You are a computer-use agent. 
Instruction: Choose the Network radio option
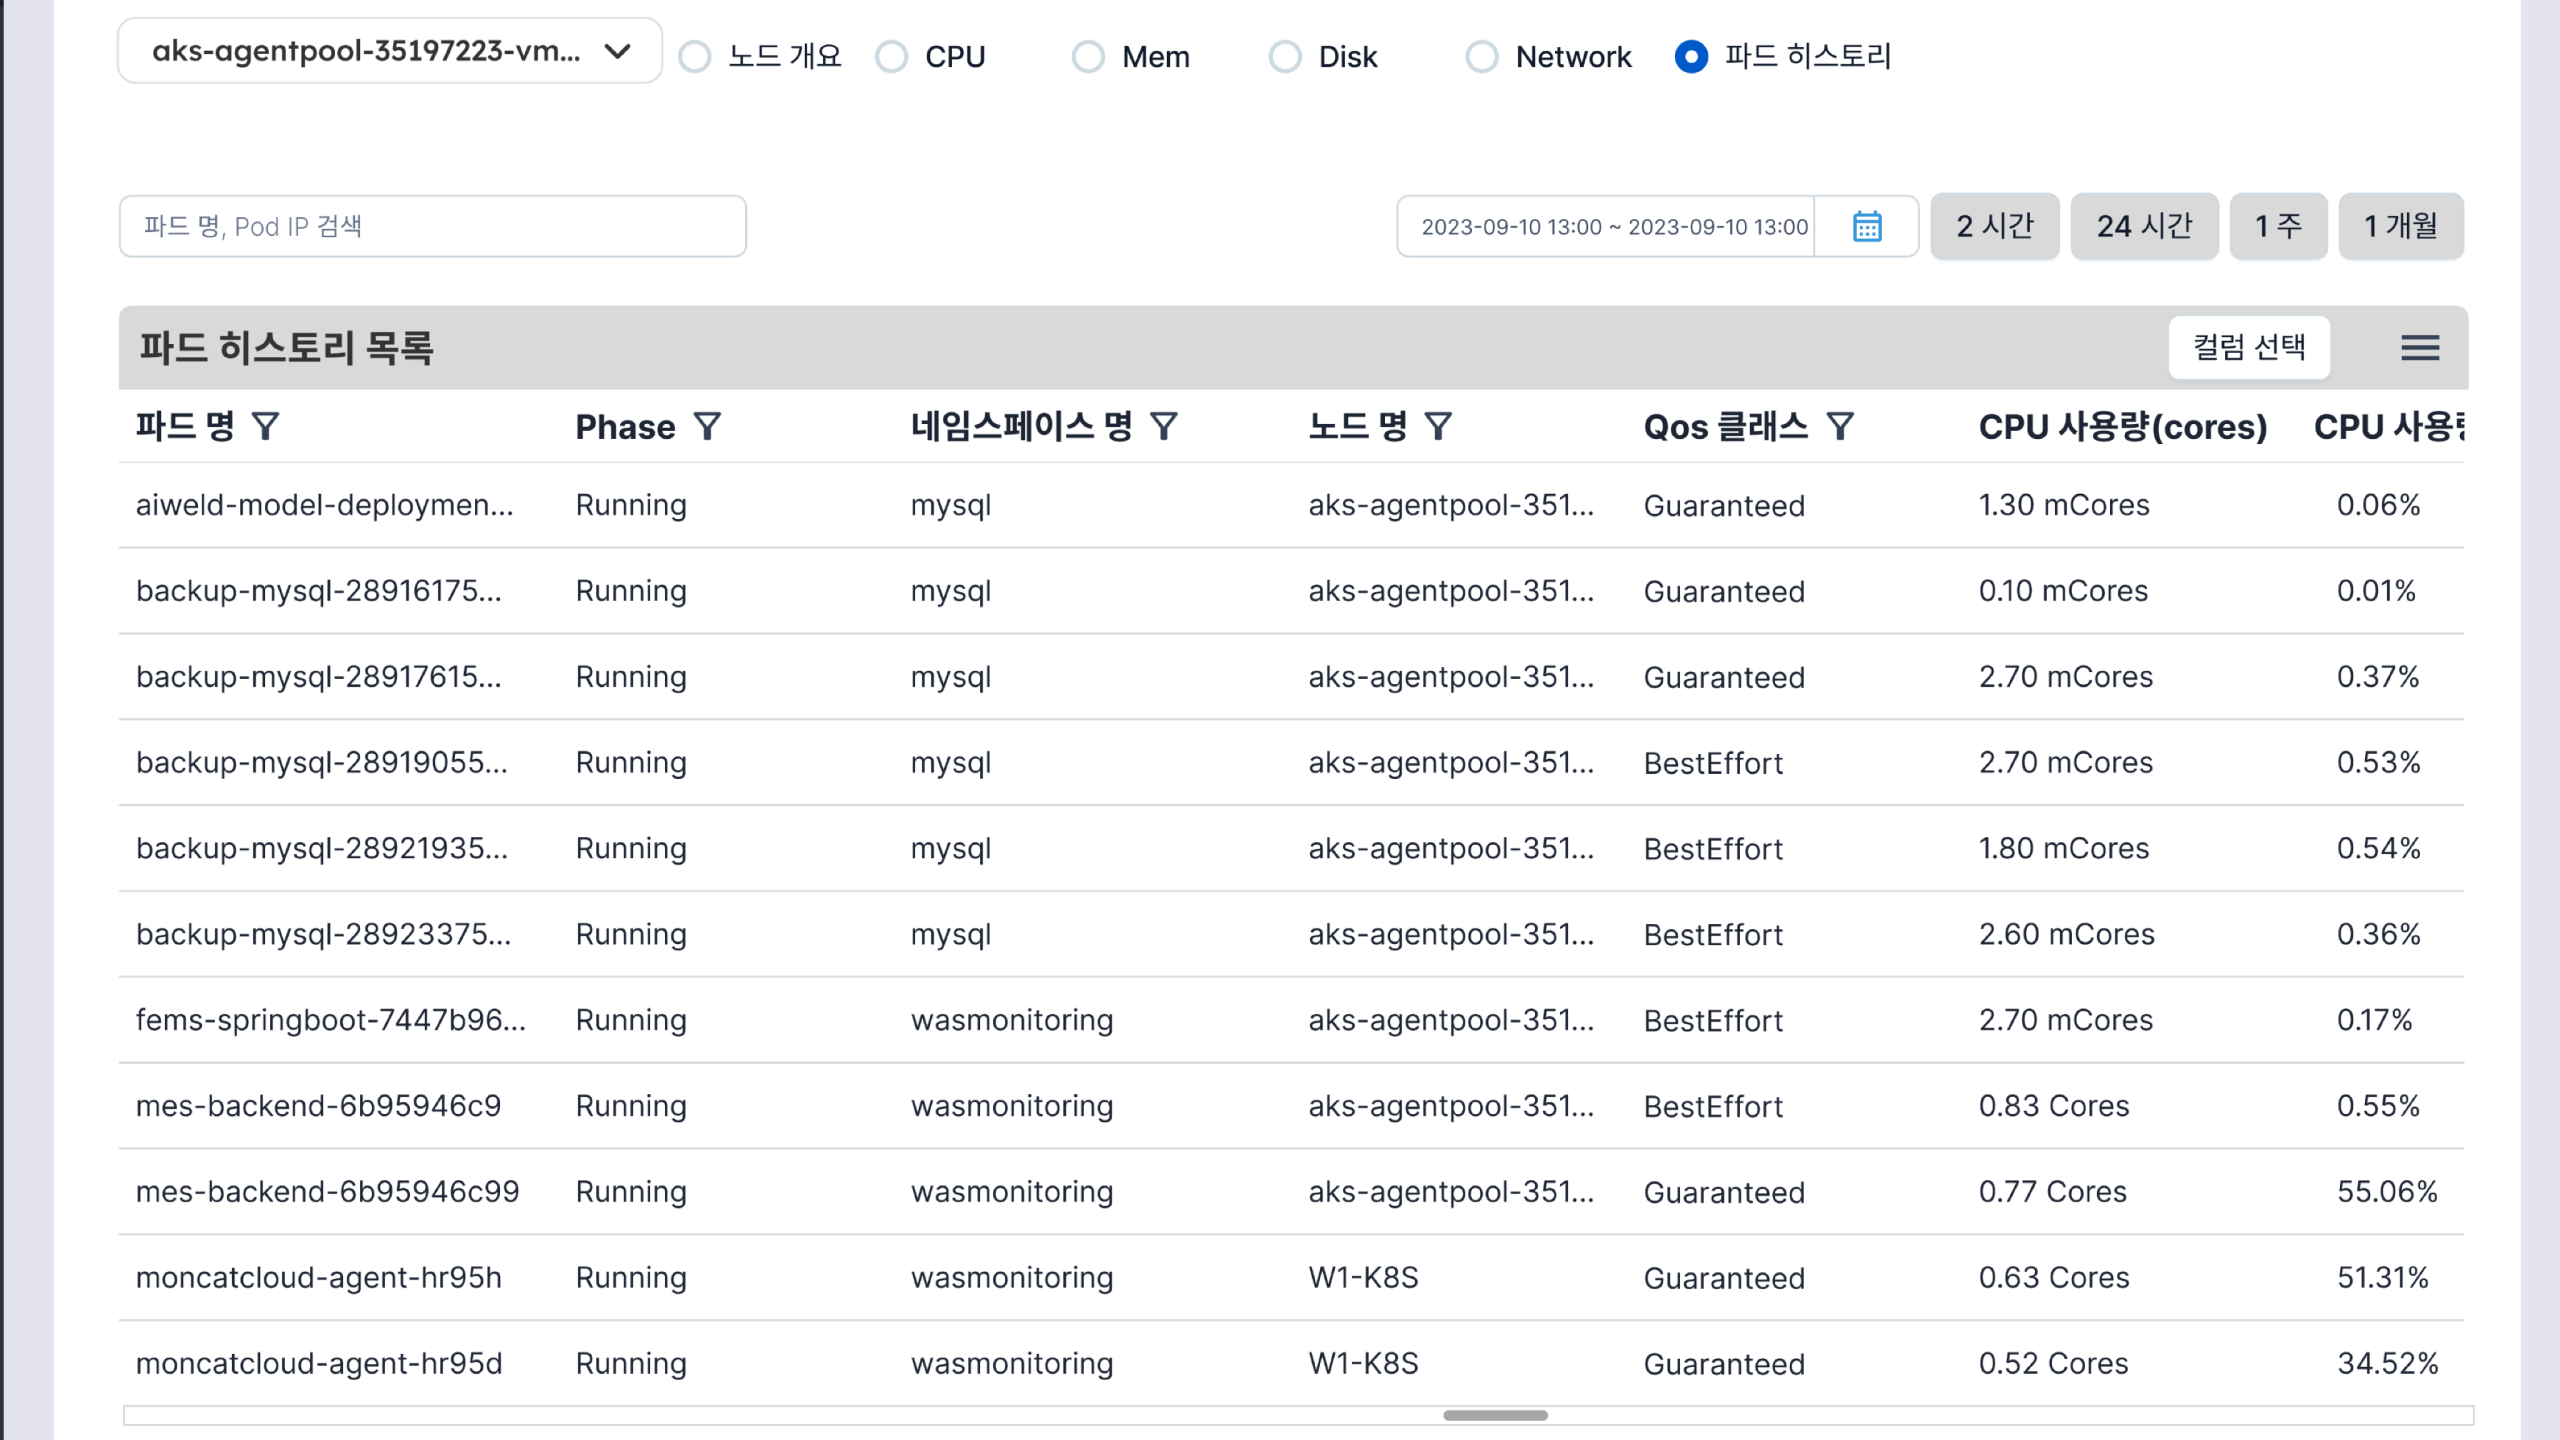point(1481,57)
